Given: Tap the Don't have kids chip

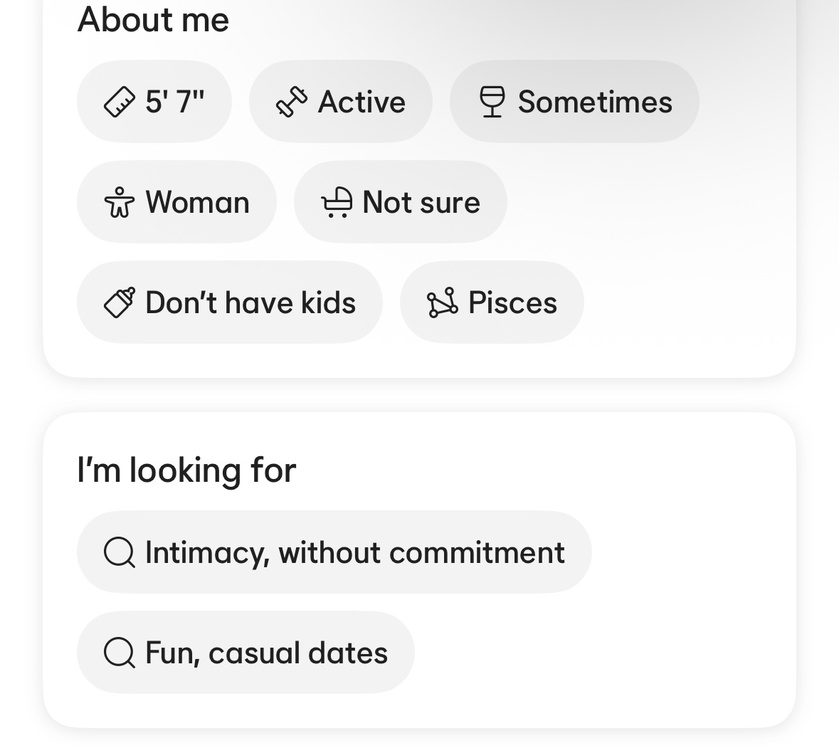Looking at the screenshot, I should (x=229, y=302).
